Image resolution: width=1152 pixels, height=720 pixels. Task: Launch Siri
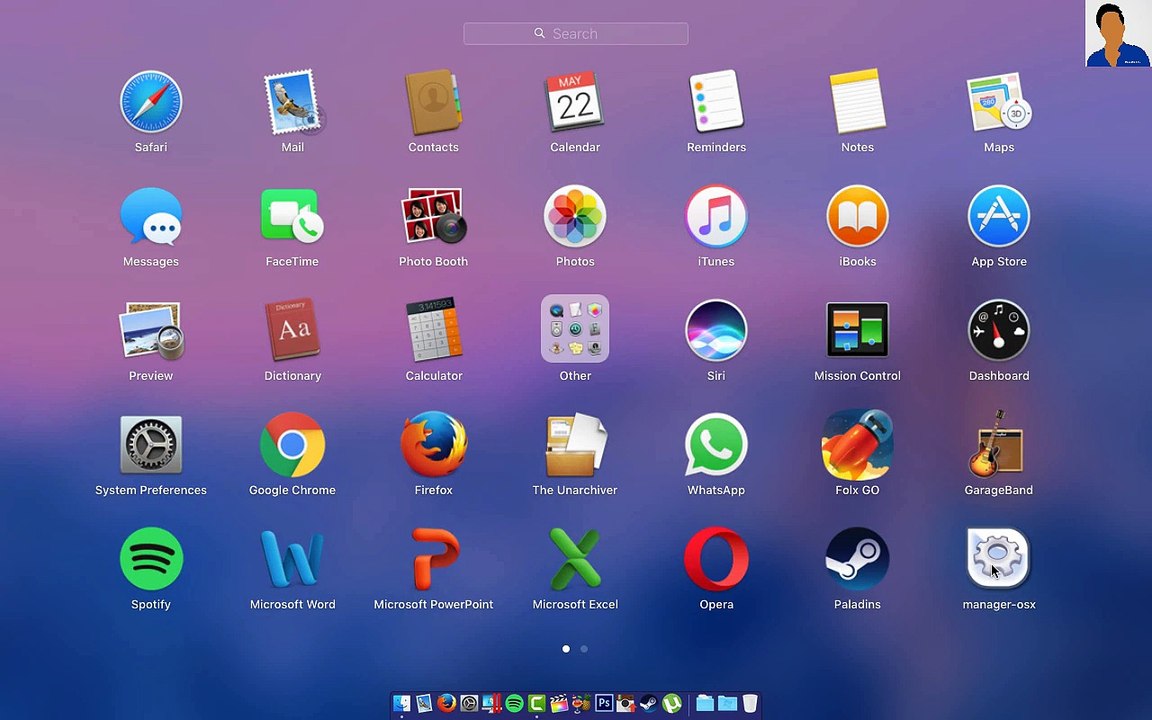tap(716, 331)
